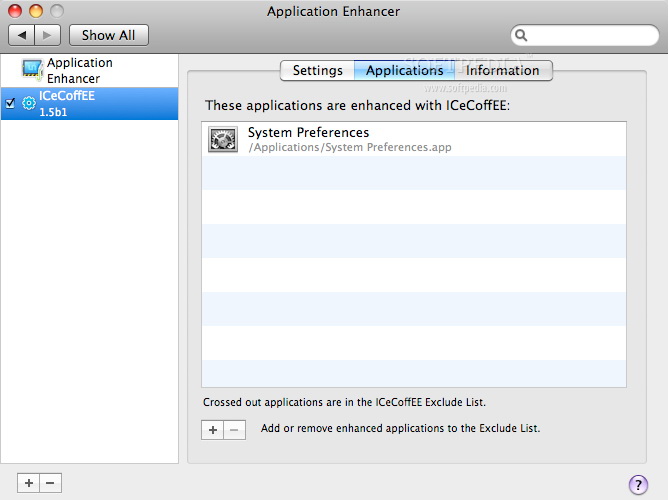Click the ICeCoffEE gear icon
The image size is (669, 500).
click(29, 103)
